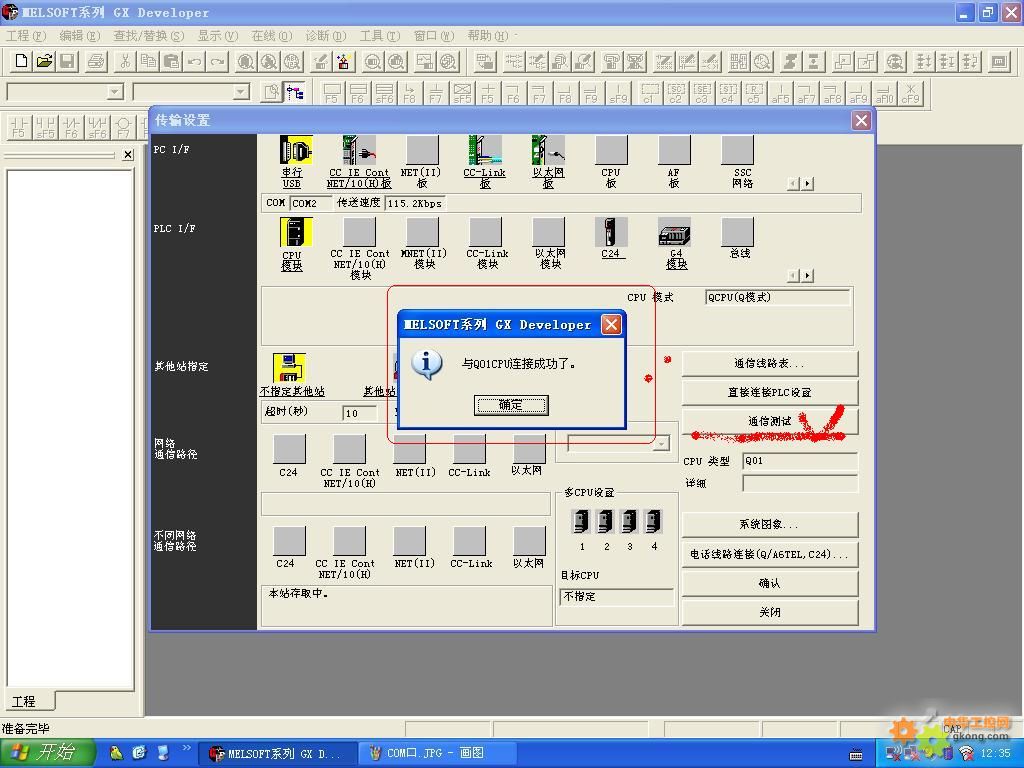This screenshot has height=768, width=1024.
Task: Expand the first toolbar combo box
Action: 115,92
